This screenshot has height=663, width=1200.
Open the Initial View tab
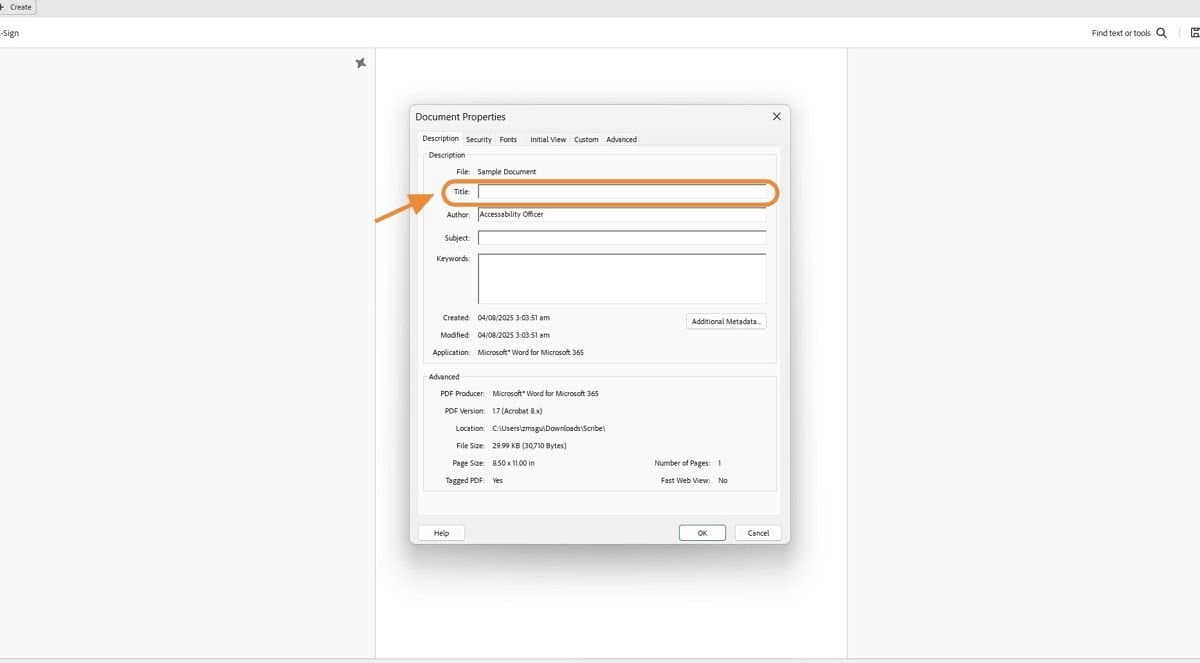548,139
